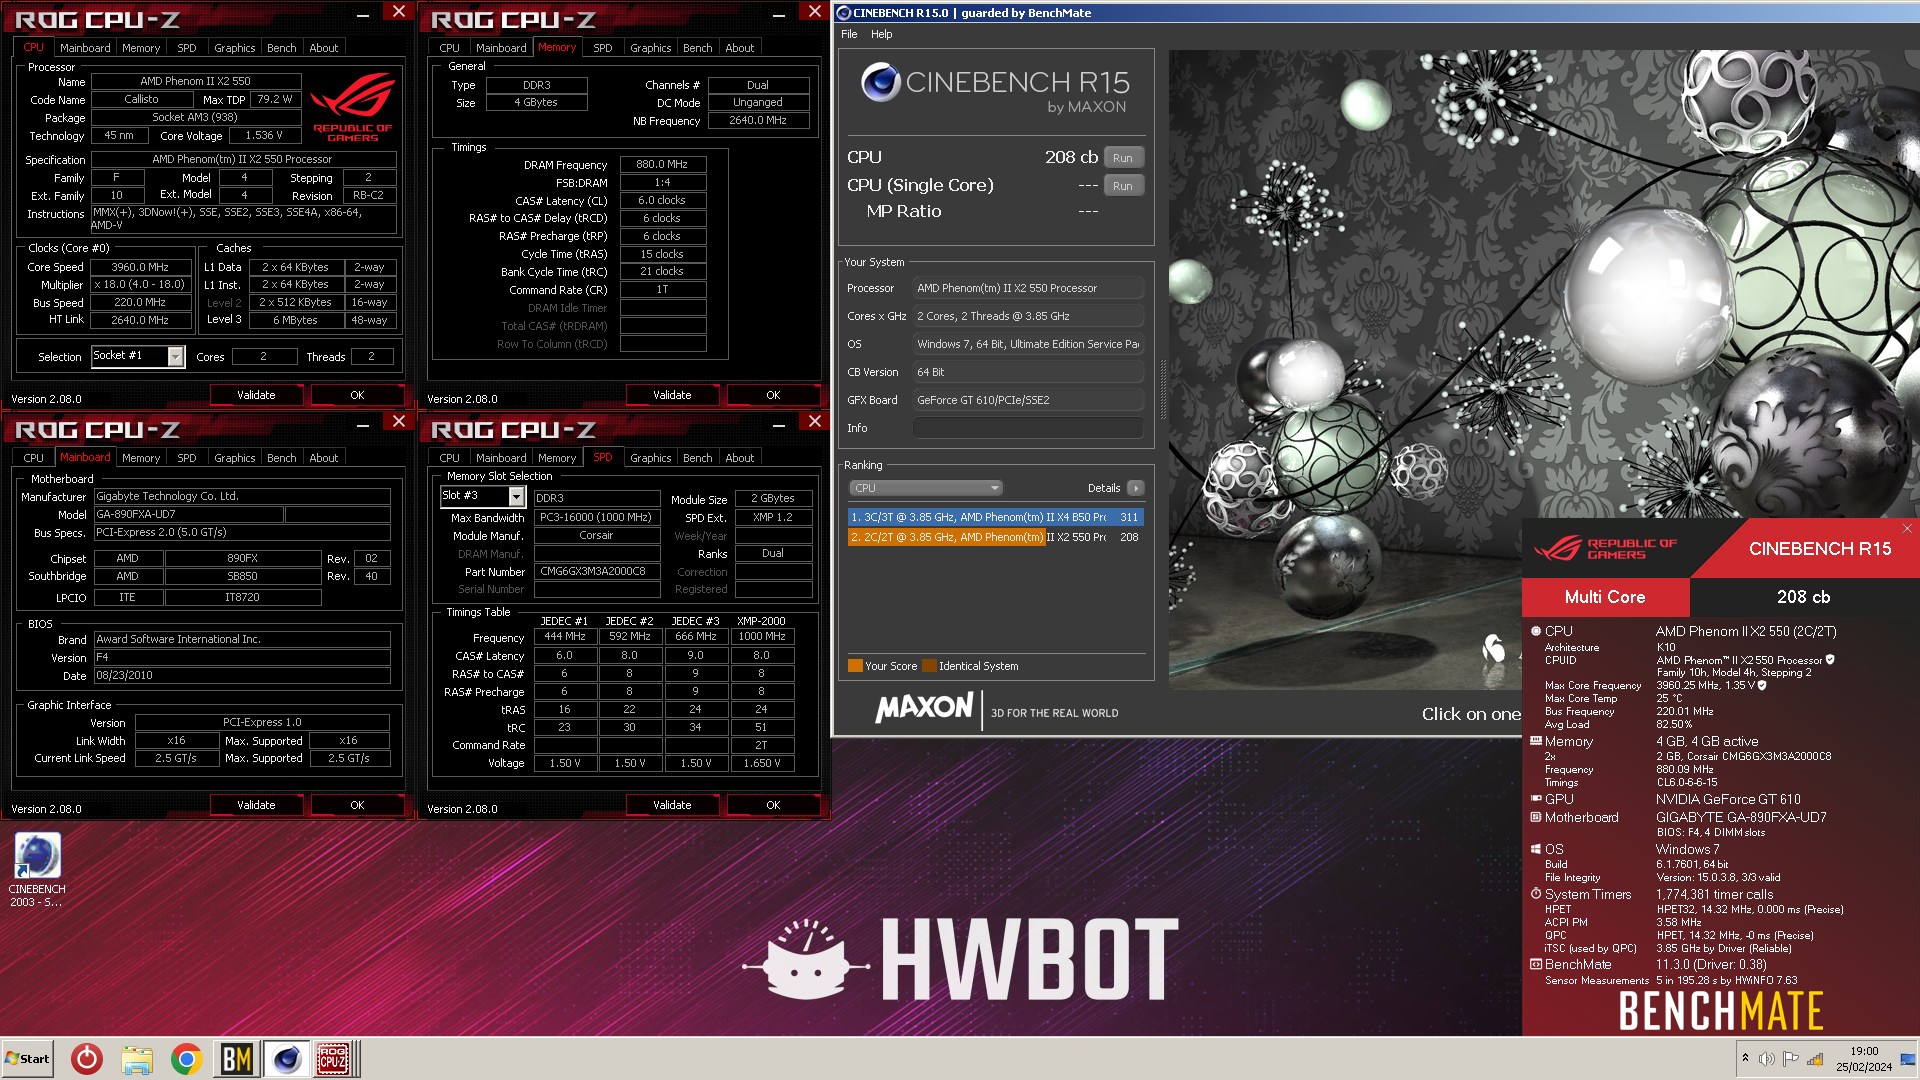
Task: Click the MAXON logo in Cinebench footer
Action: click(924, 708)
